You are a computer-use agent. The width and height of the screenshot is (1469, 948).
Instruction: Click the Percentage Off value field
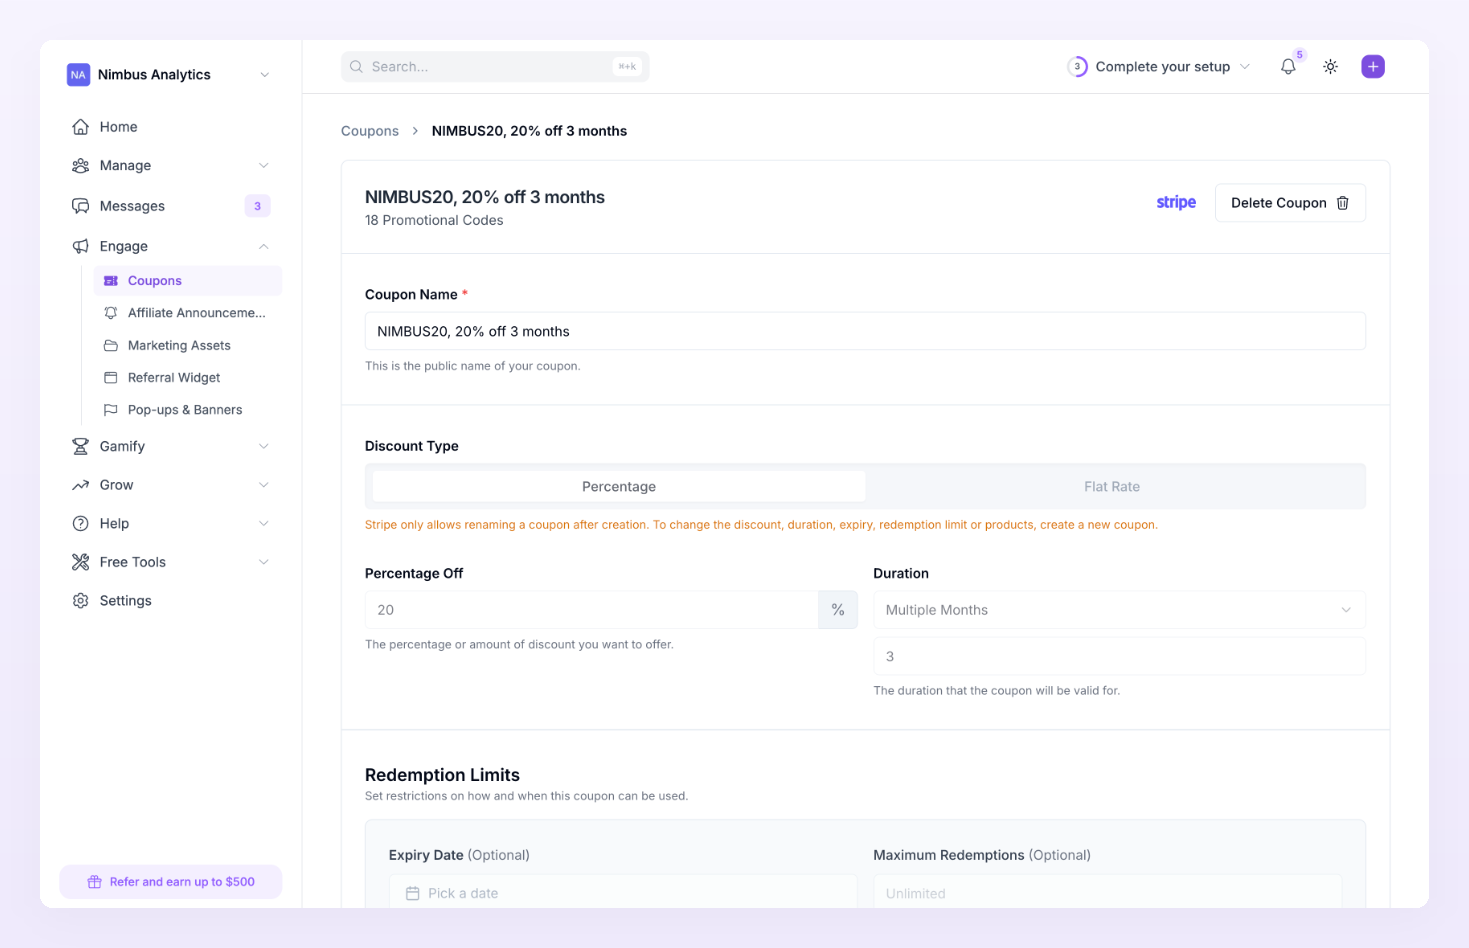pos(592,610)
